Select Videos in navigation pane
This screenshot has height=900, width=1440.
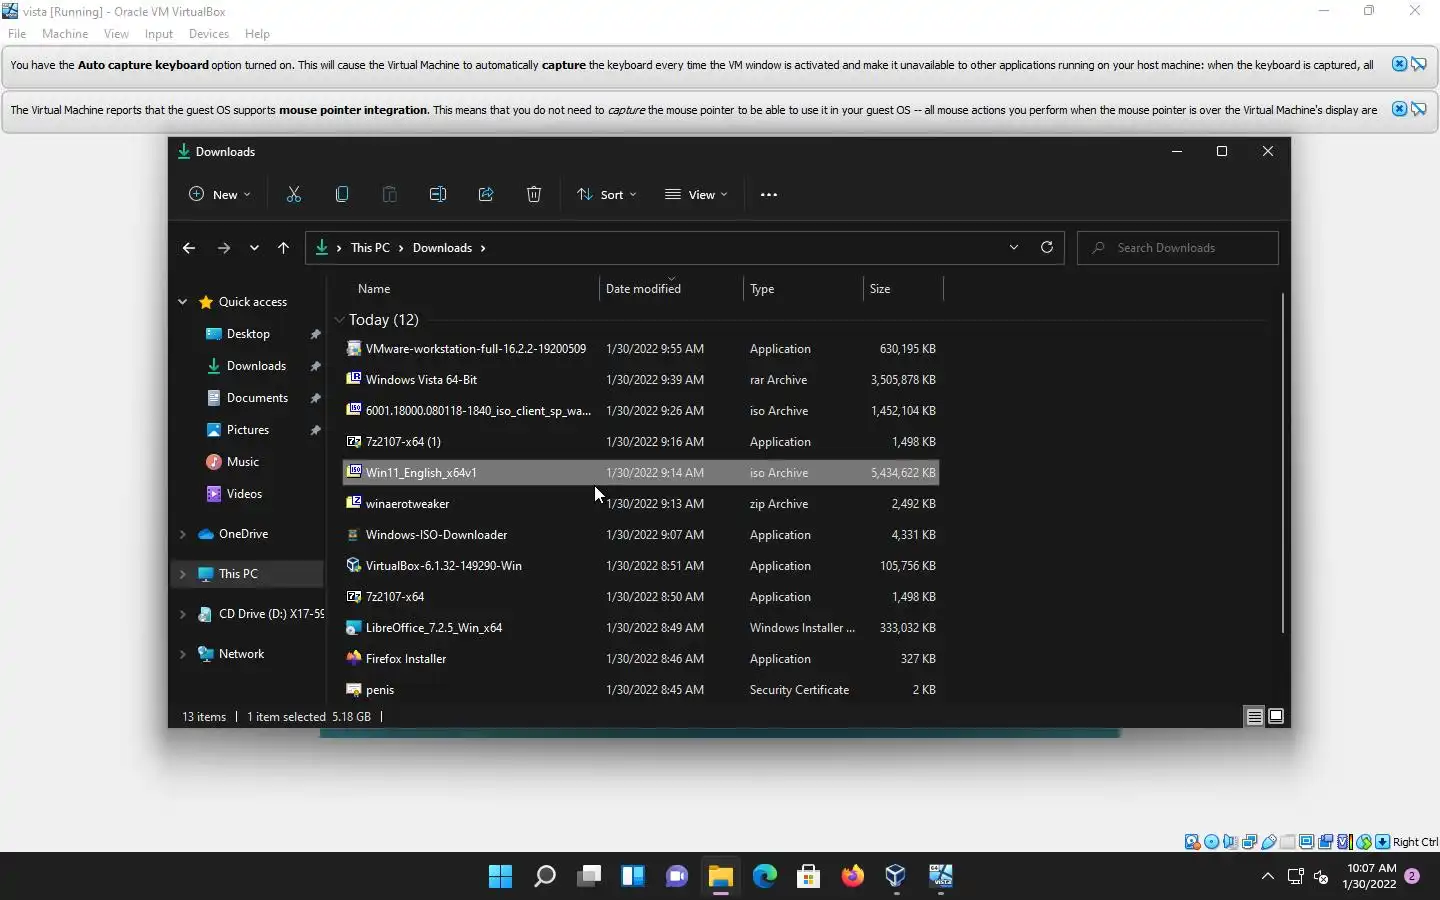point(244,494)
